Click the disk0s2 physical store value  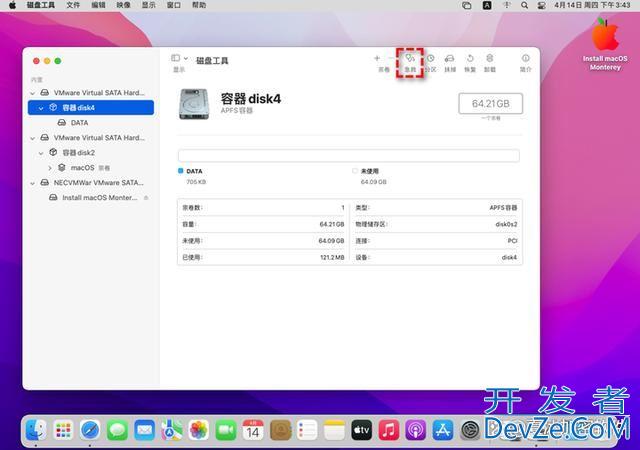(x=506, y=224)
